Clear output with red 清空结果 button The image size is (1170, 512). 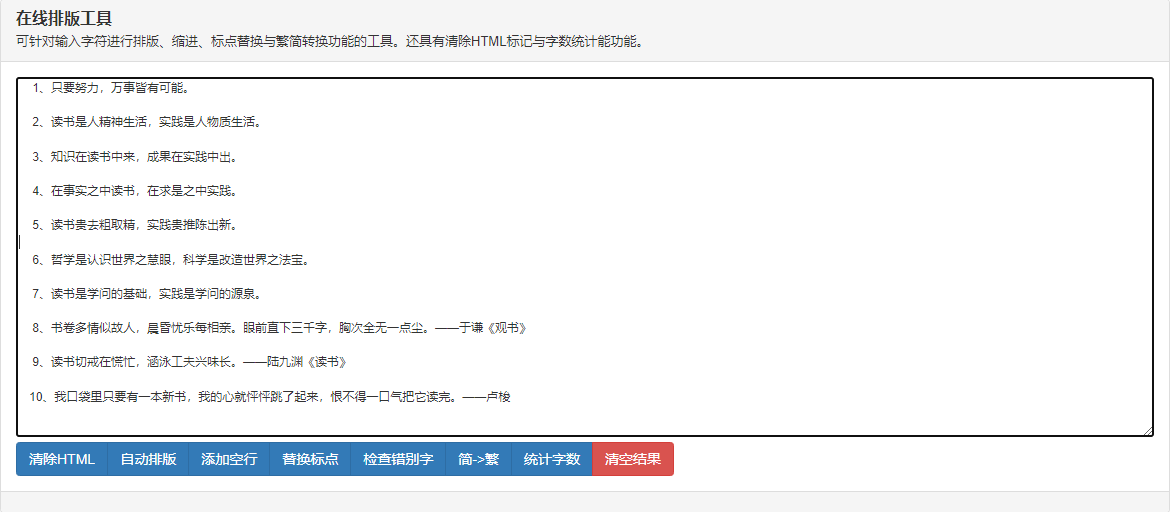pos(633,459)
